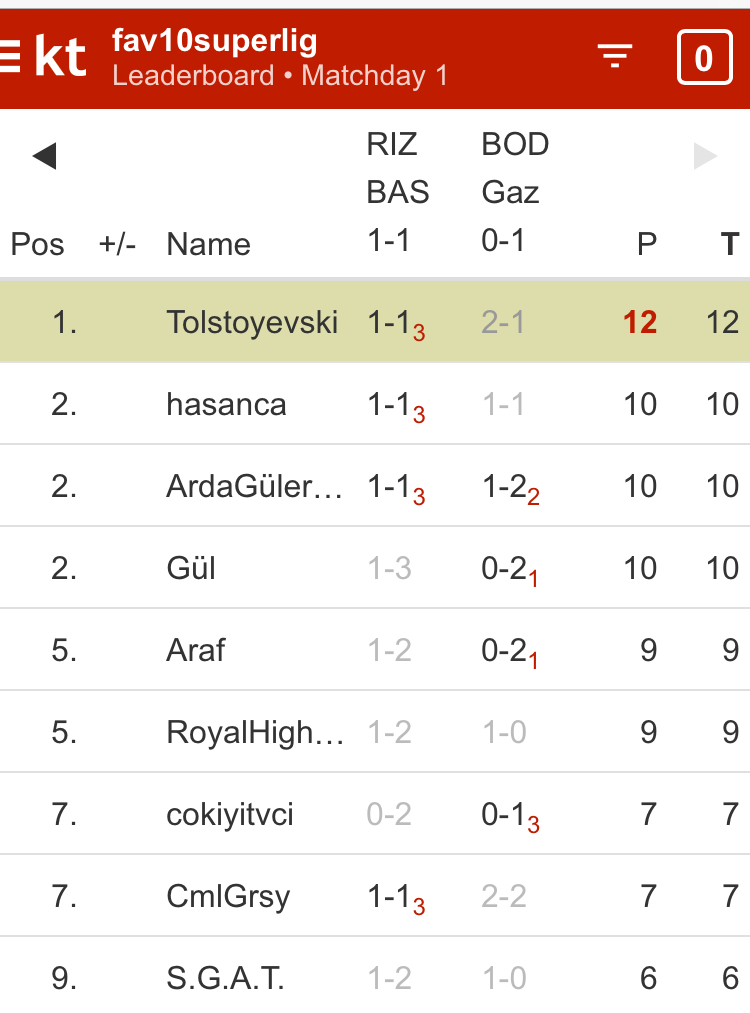Sort by the +/- column header
Image resolution: width=750 pixels, height=1013 pixels.
pos(117,244)
